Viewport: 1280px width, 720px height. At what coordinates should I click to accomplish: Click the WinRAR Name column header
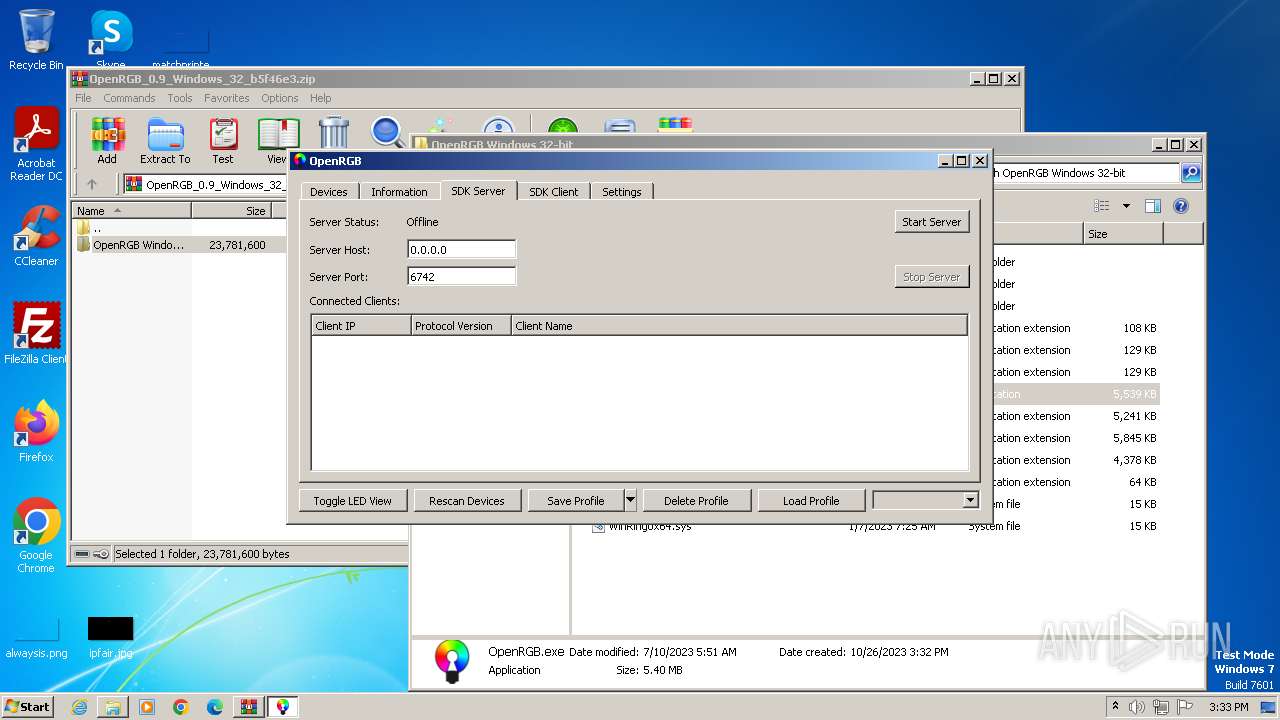pyautogui.click(x=132, y=211)
